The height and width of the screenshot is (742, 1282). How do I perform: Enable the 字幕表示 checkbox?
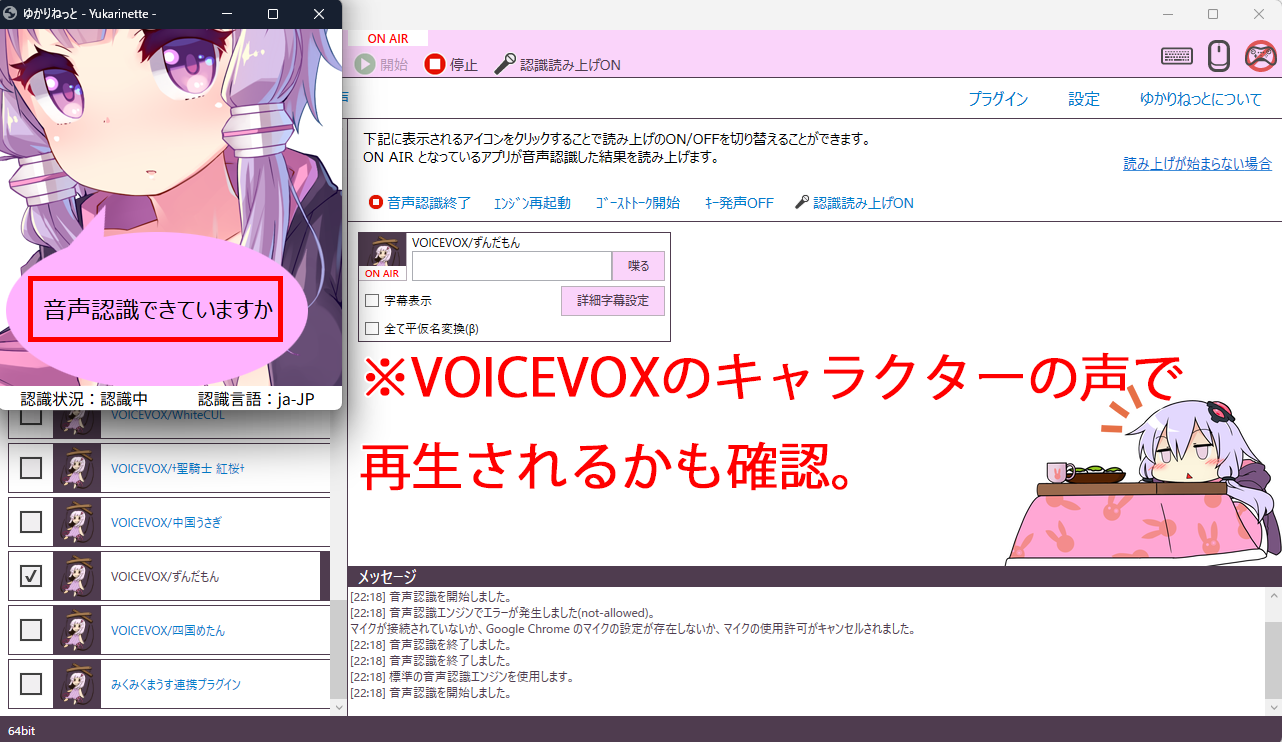tap(372, 300)
